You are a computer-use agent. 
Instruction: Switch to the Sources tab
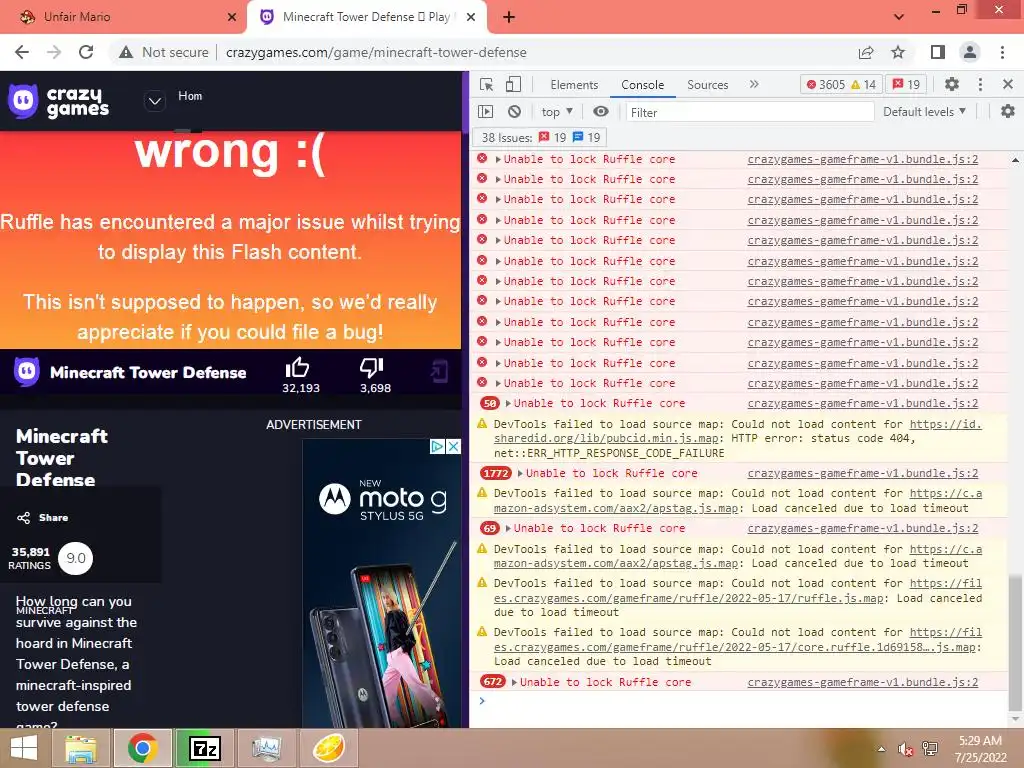point(707,85)
